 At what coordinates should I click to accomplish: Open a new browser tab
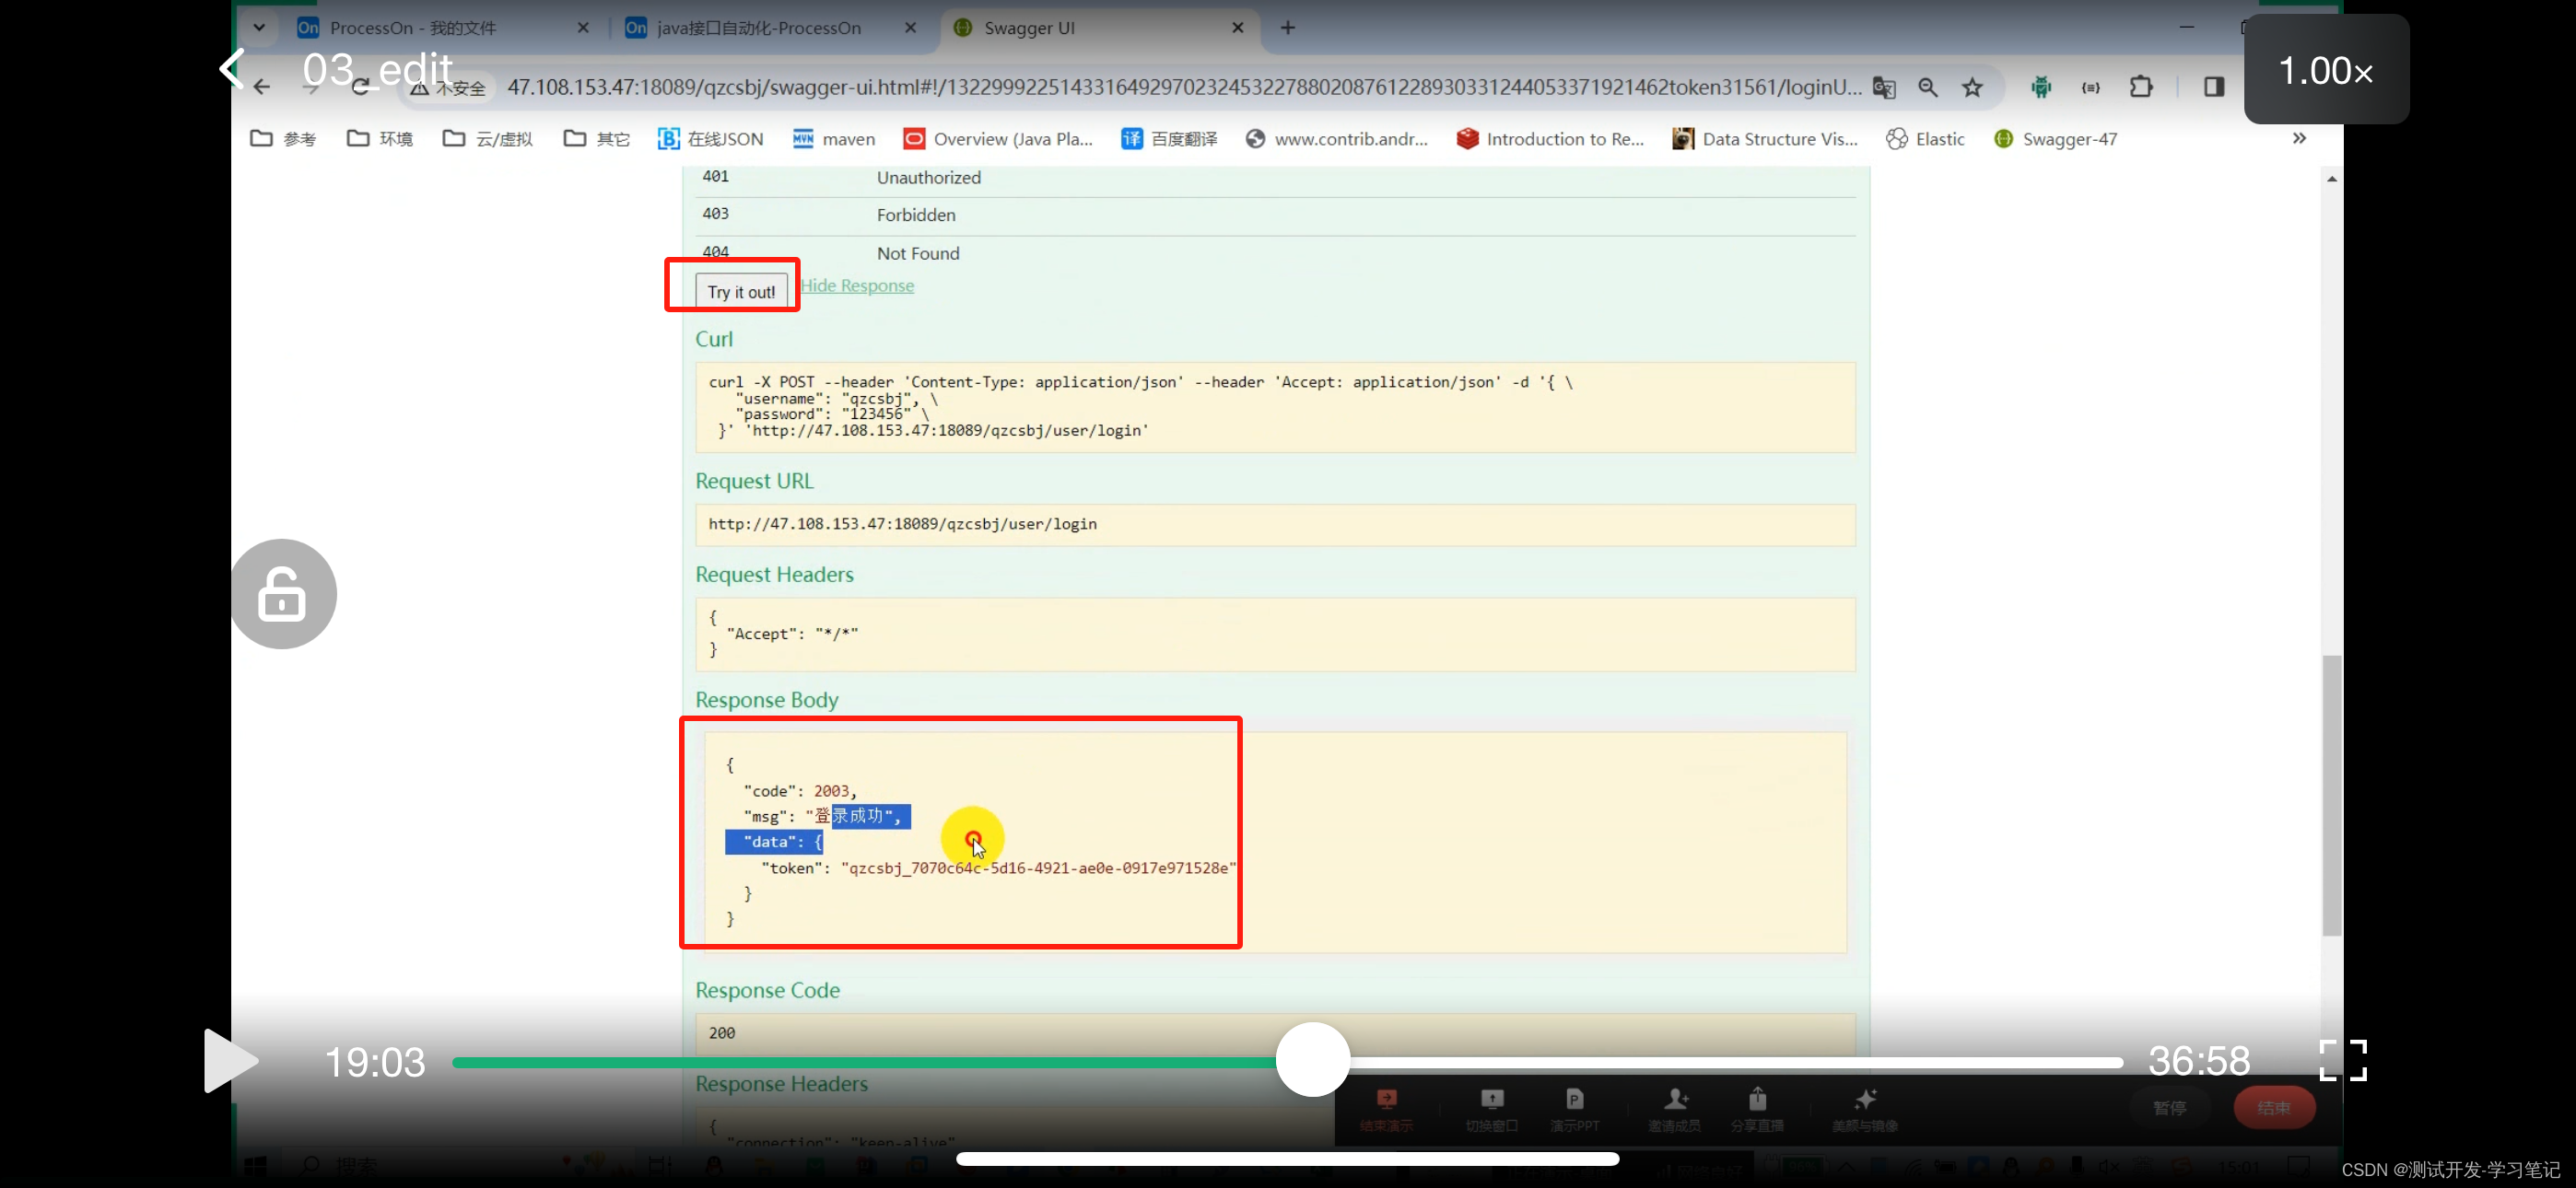(1288, 28)
